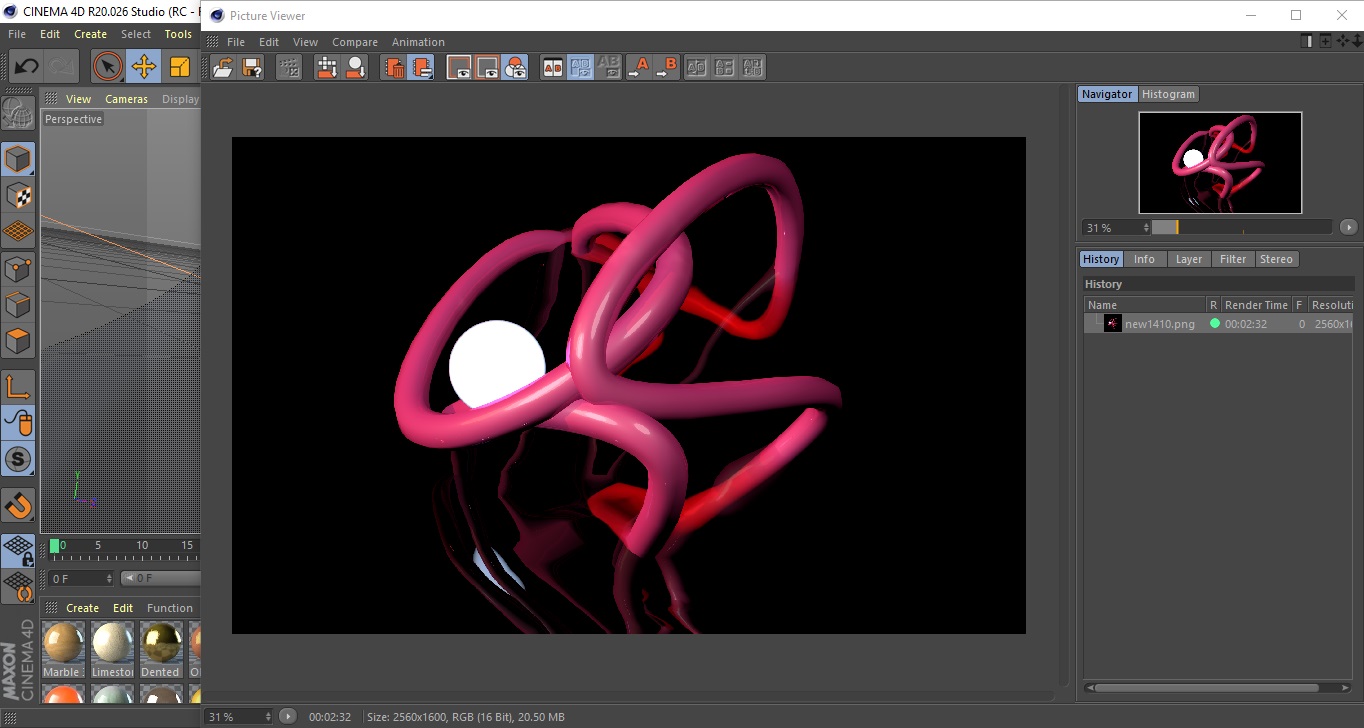Screen dimensions: 1364x728
Task: Select the Move tool in main toolbar
Action: point(144,67)
